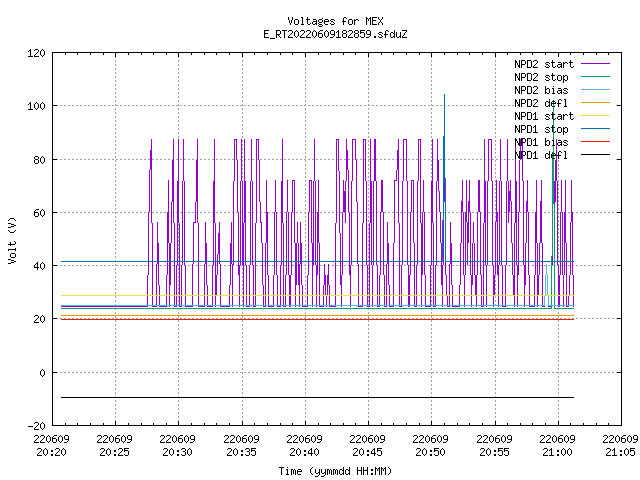The height and width of the screenshot is (480, 640).
Task: Click the flat black line near -10 V
Action: pos(317,397)
